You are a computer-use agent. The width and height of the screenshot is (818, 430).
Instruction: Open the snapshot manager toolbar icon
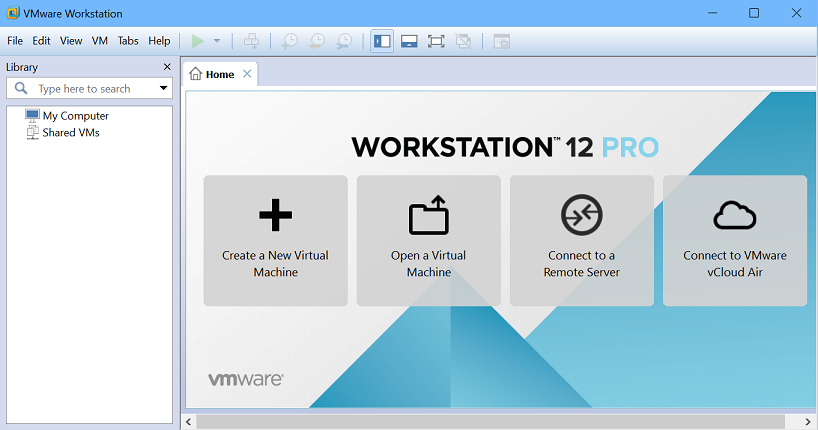(x=343, y=41)
